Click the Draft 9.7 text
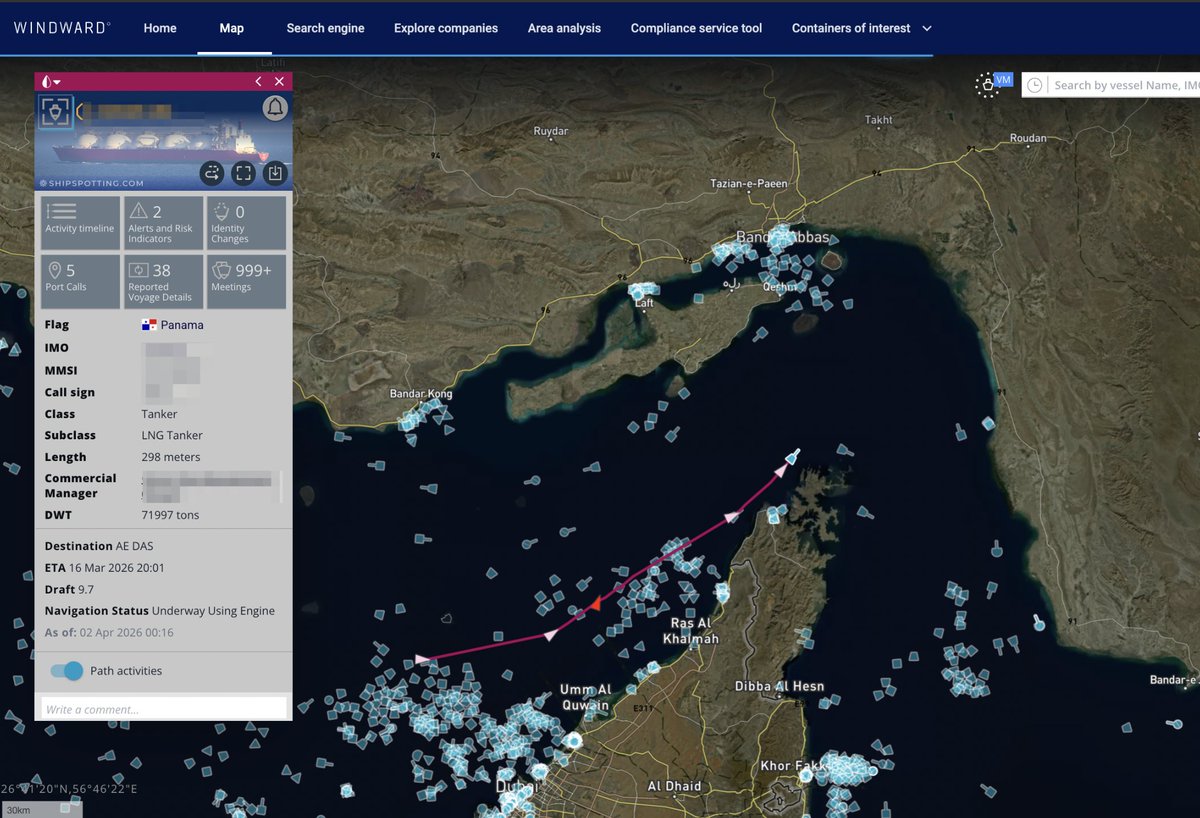Image resolution: width=1200 pixels, height=818 pixels. coord(69,590)
